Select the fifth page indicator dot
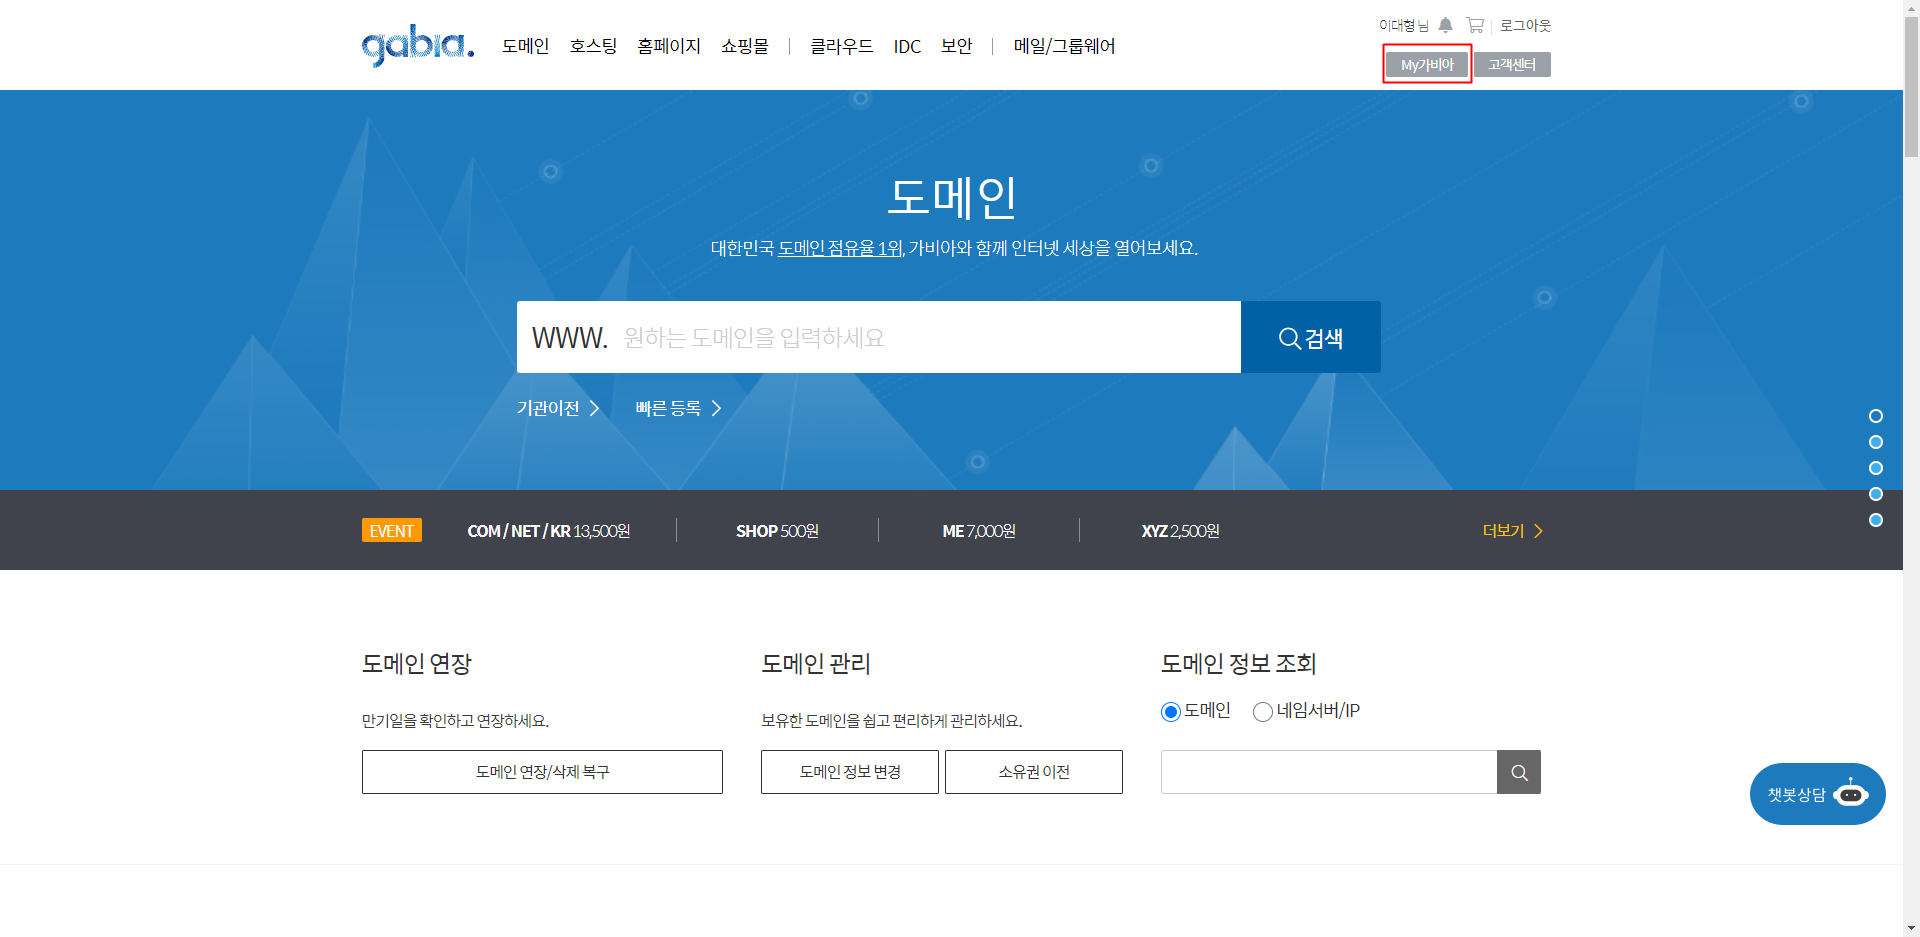Image resolution: width=1920 pixels, height=937 pixels. [1876, 520]
